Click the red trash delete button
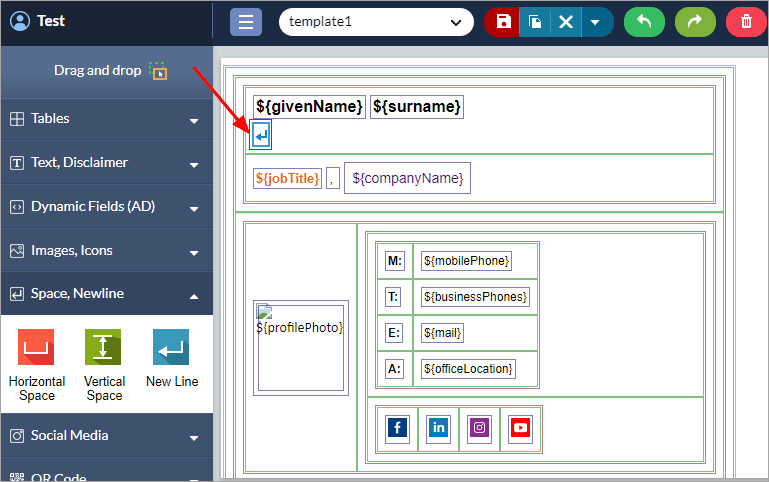This screenshot has width=769, height=482. [x=746, y=22]
